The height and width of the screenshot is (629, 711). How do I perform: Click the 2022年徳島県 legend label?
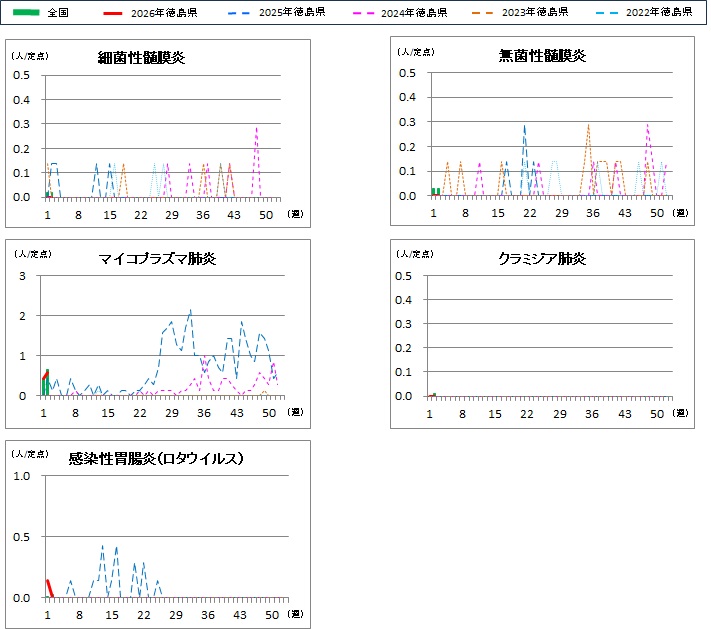pos(659,12)
